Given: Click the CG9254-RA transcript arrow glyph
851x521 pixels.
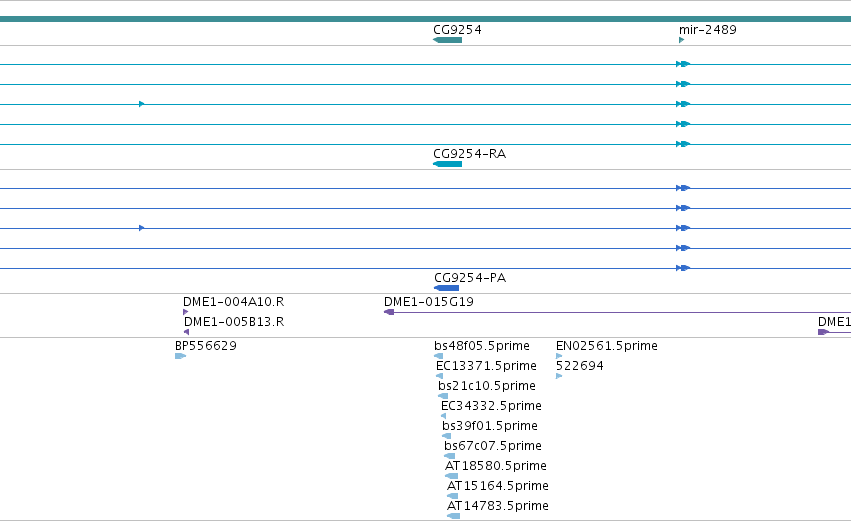Looking at the screenshot, I should 447,164.
